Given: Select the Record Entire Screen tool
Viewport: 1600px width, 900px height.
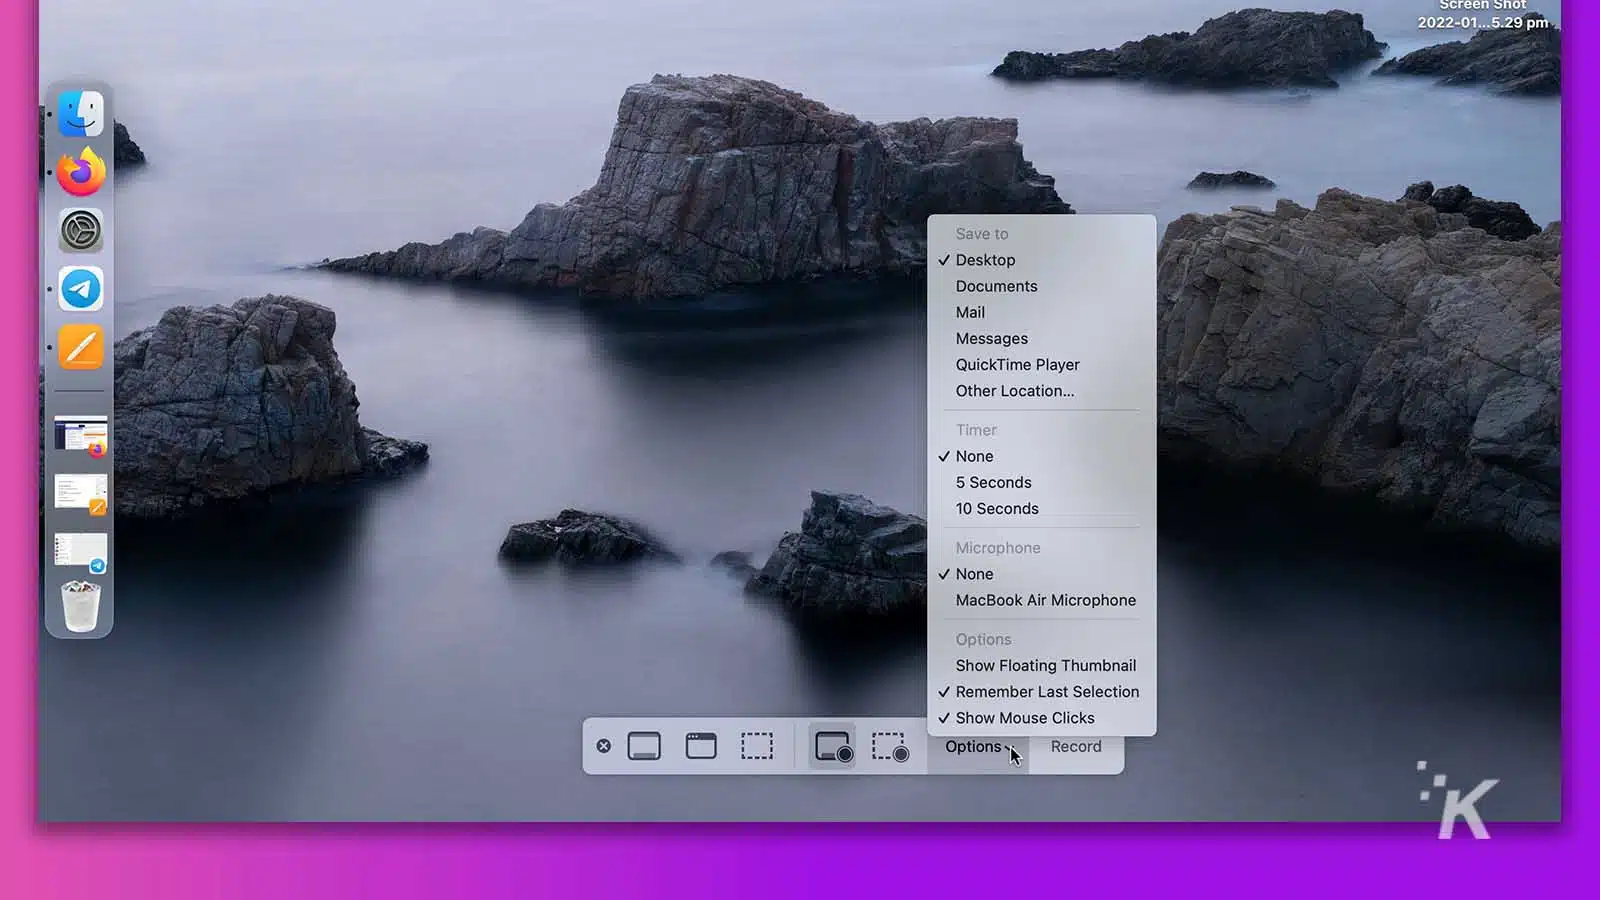Looking at the screenshot, I should tap(833, 744).
